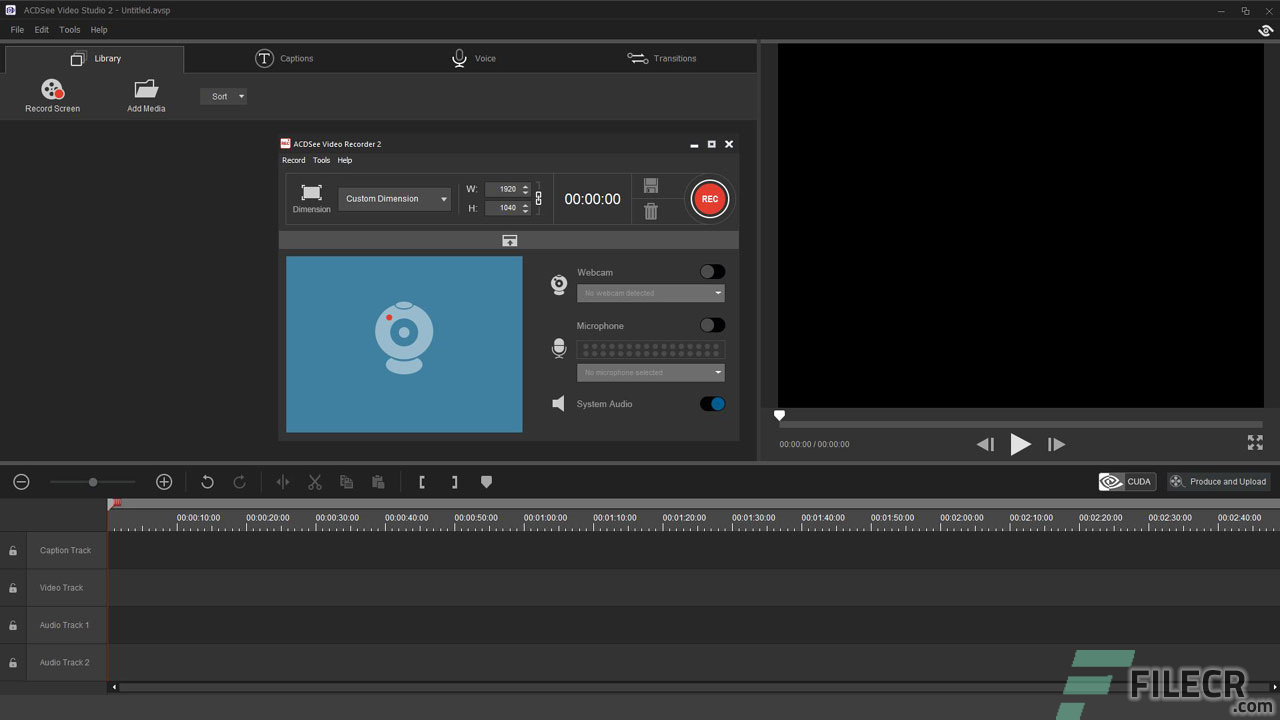Play the preview video
The width and height of the screenshot is (1280, 720).
click(1020, 444)
